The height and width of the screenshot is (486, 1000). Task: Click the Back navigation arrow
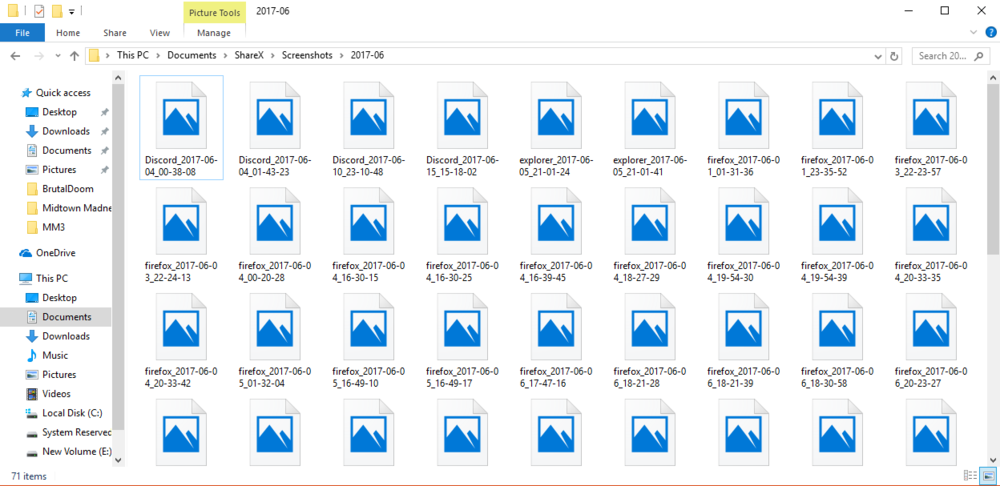click(16, 56)
